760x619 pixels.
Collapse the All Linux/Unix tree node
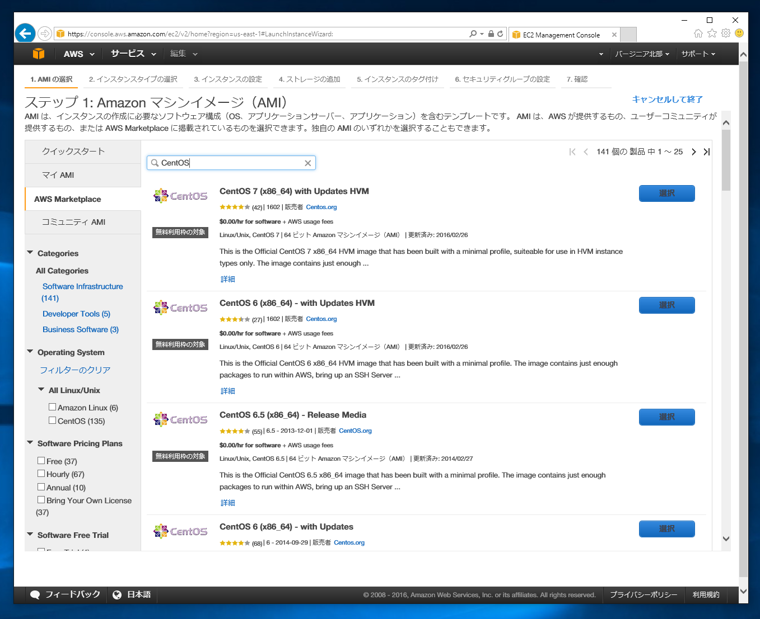click(x=41, y=389)
